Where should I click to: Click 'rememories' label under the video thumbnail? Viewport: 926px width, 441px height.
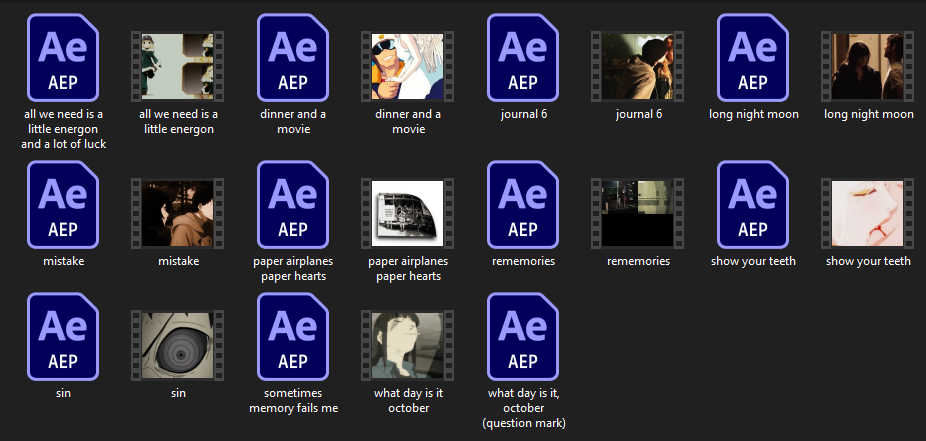(x=638, y=260)
